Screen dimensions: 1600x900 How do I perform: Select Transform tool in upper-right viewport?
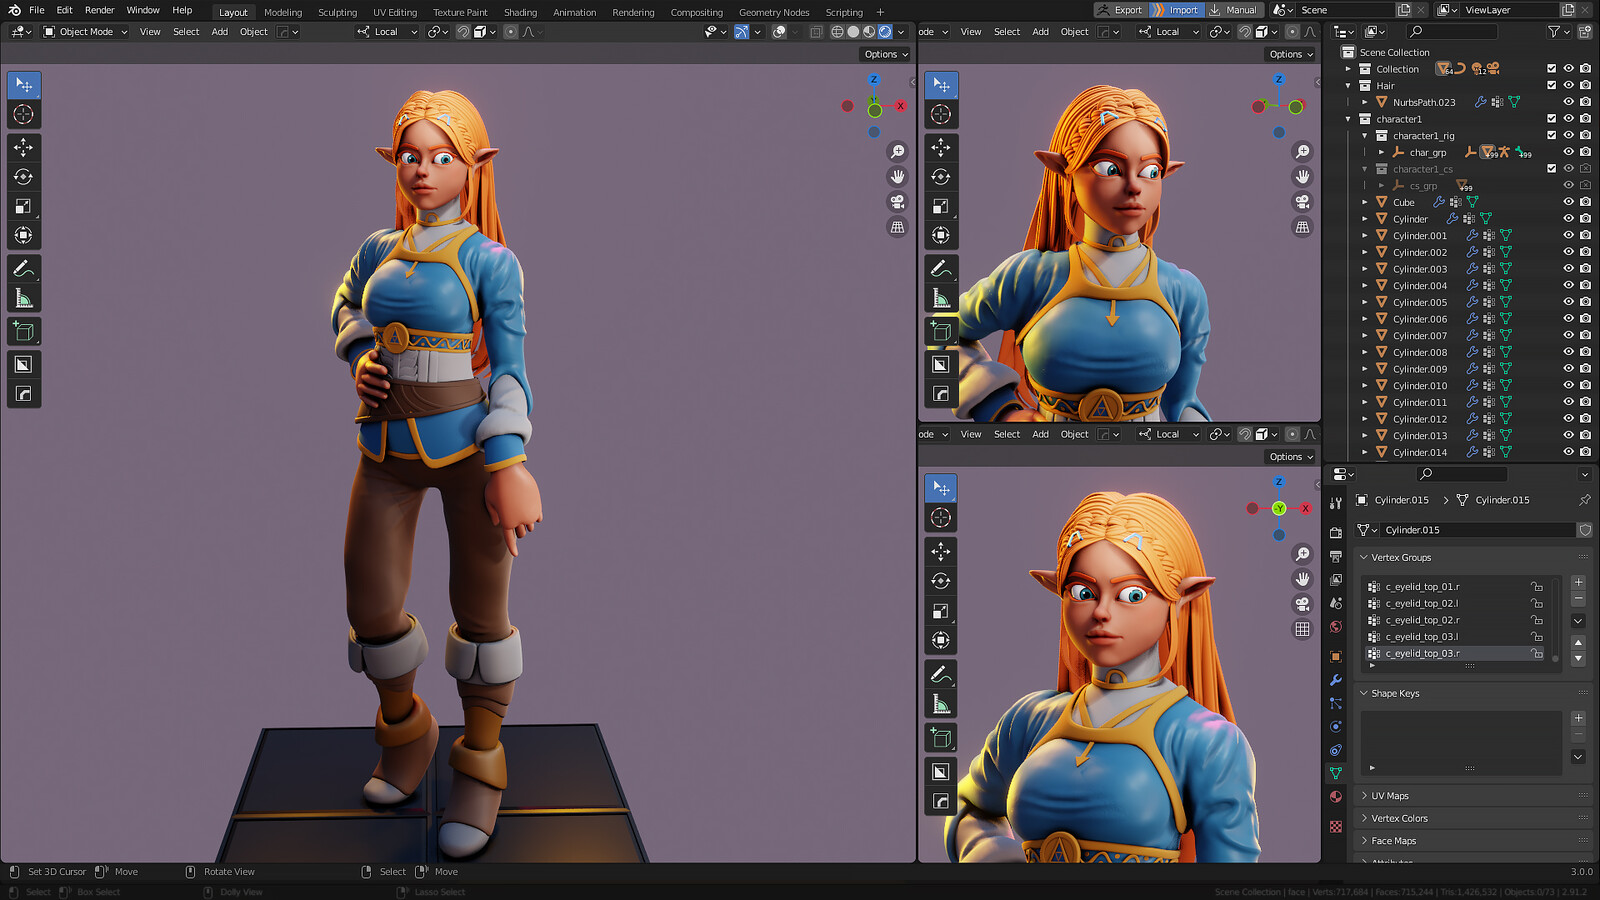pos(941,235)
